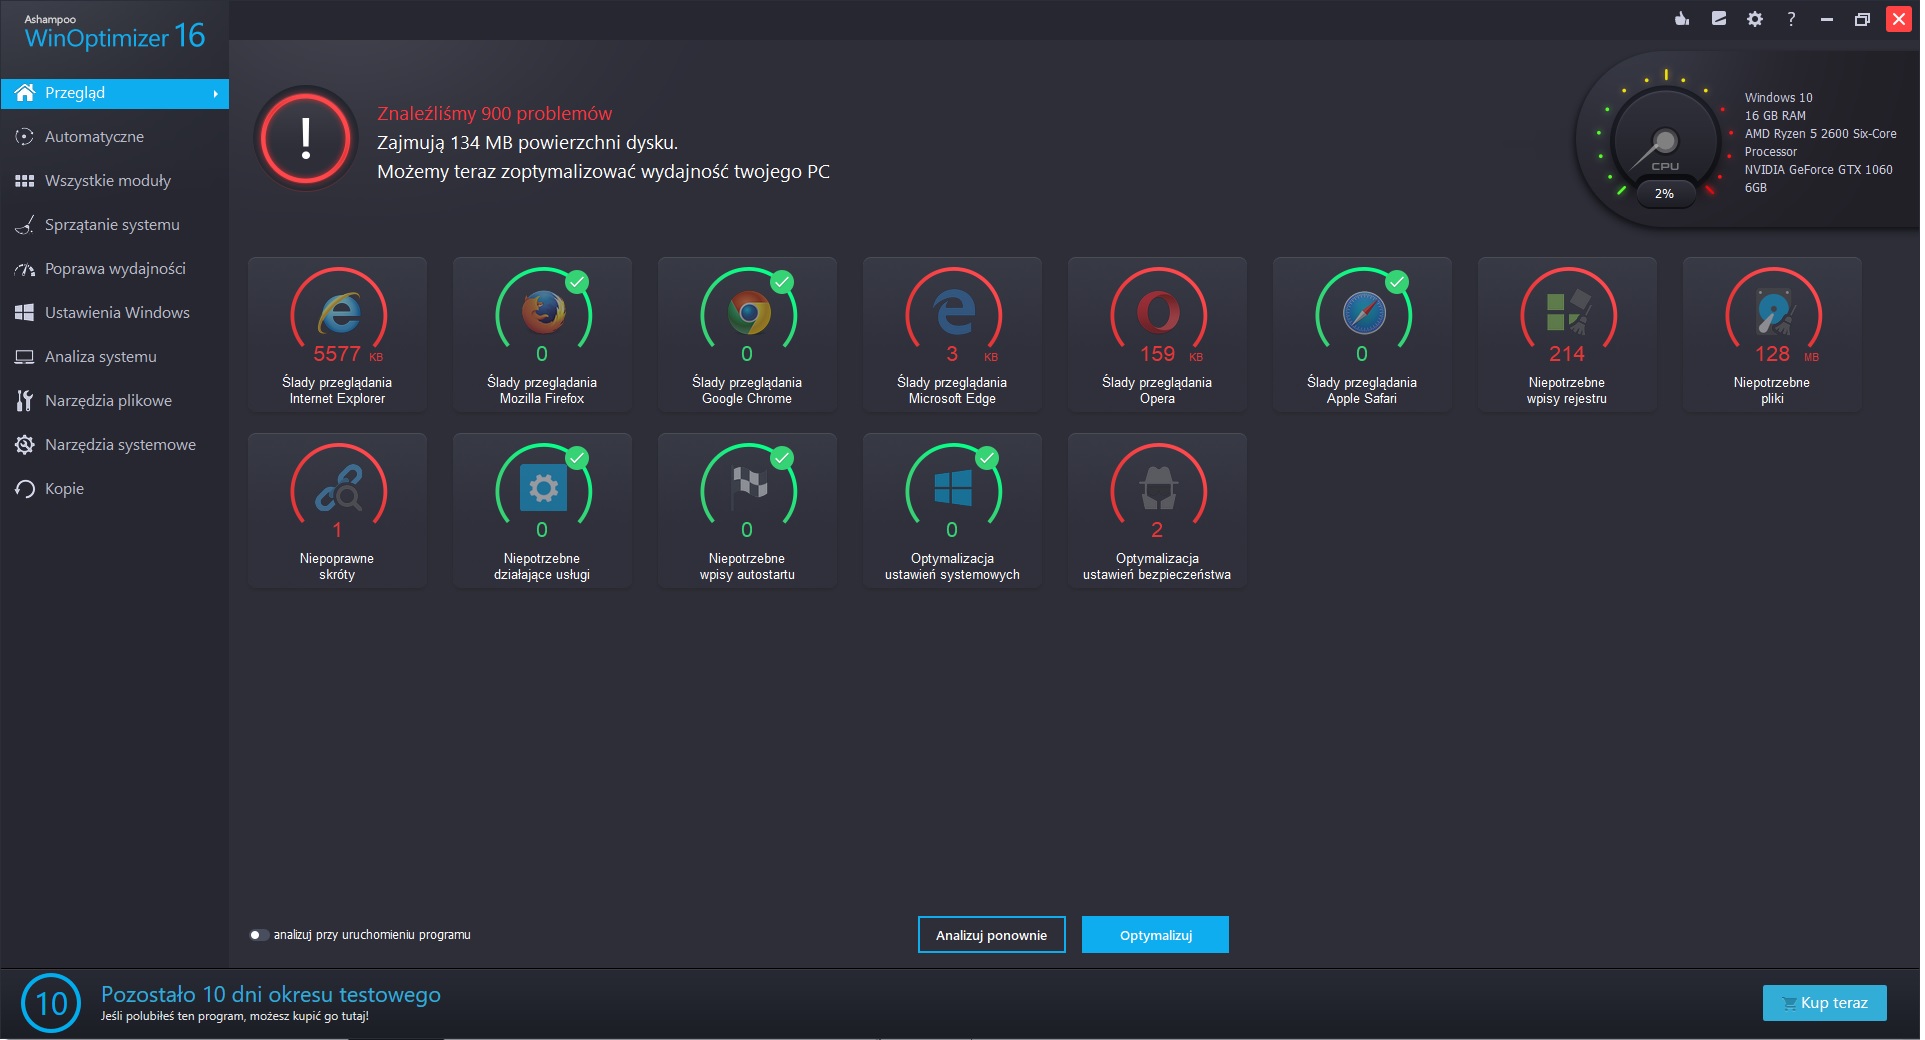Open Narzędzia systemowe in the sidebar
This screenshot has height=1040, width=1925.
[115, 445]
